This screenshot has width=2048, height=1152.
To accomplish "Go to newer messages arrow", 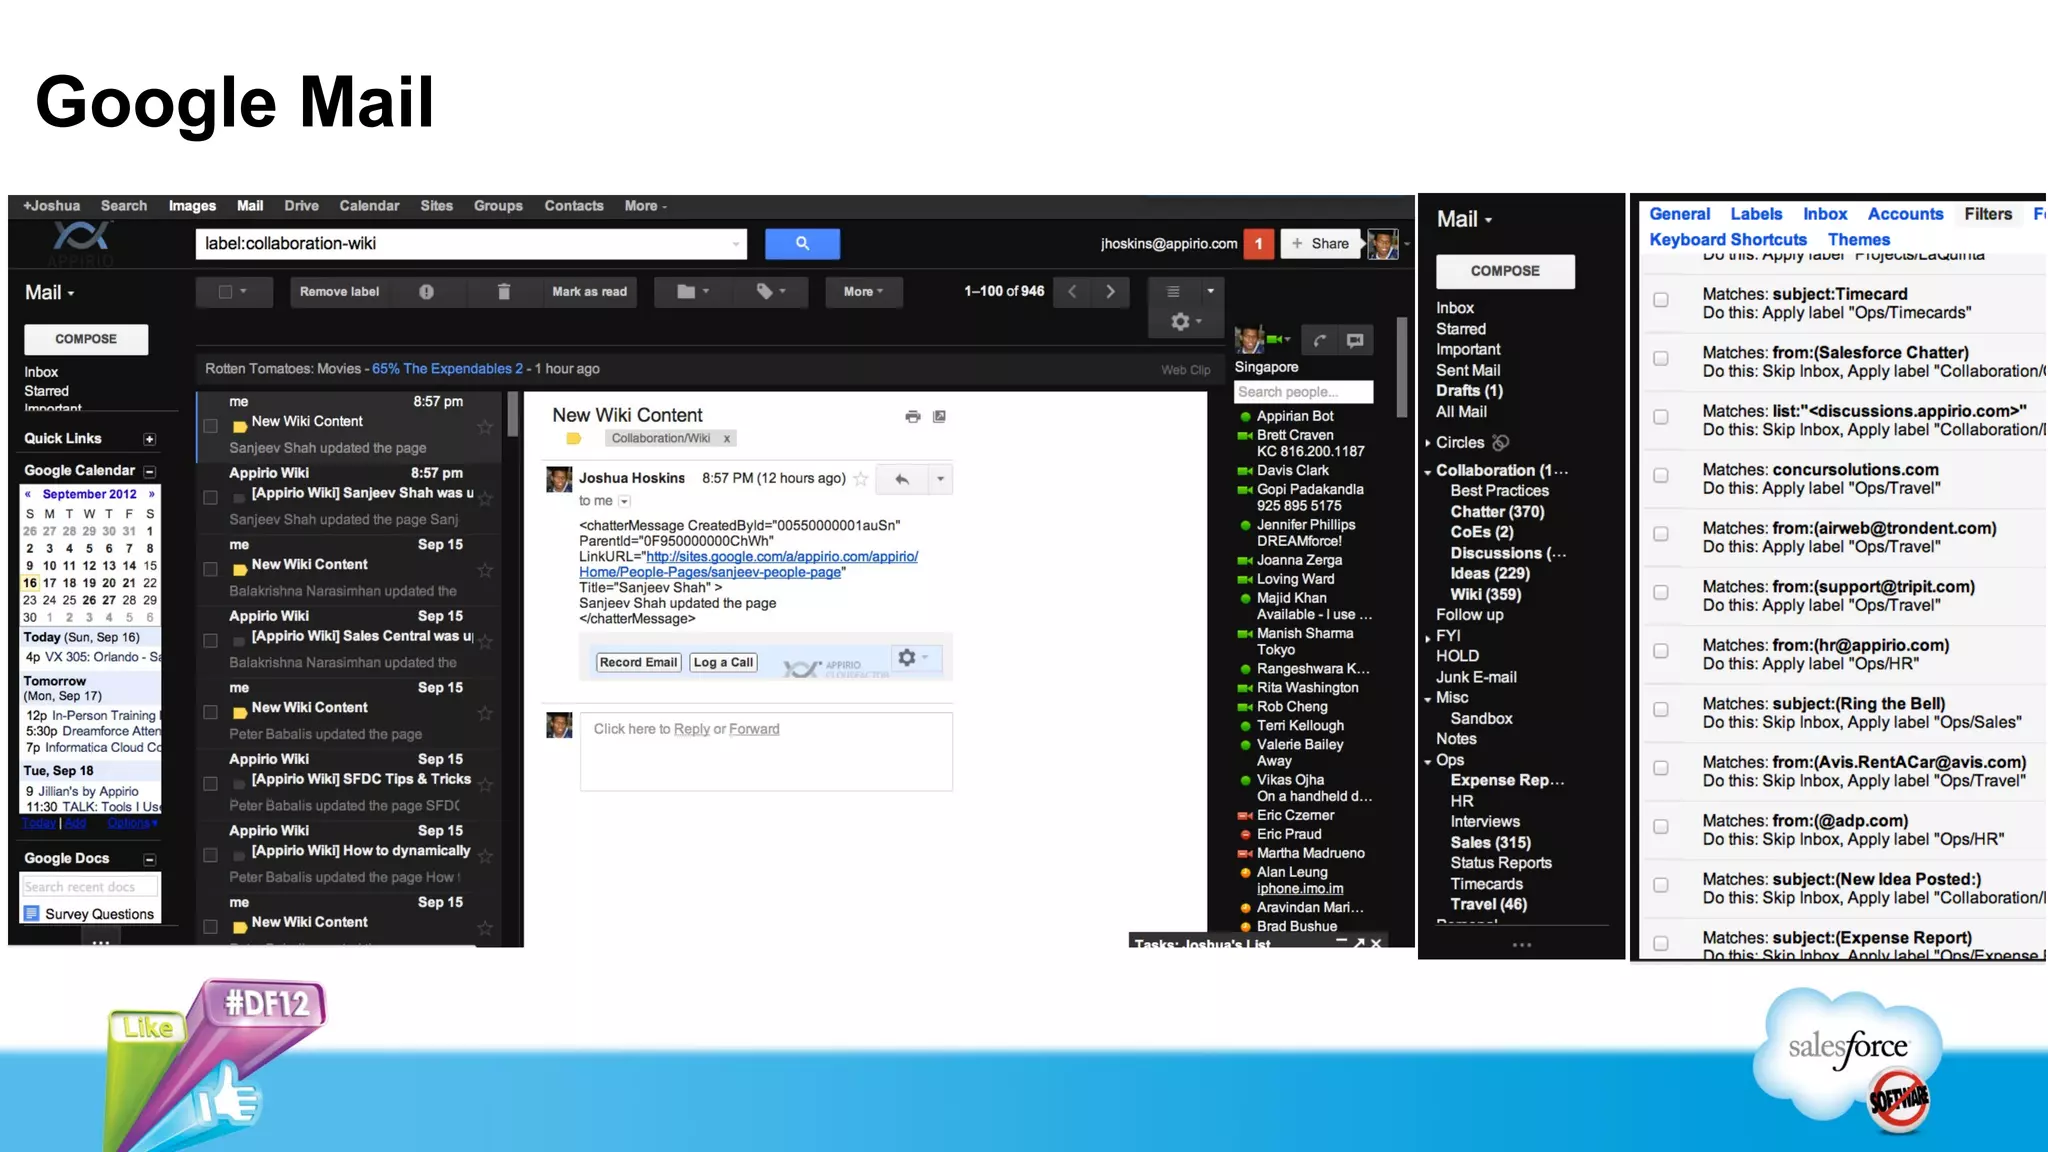I will (1072, 291).
